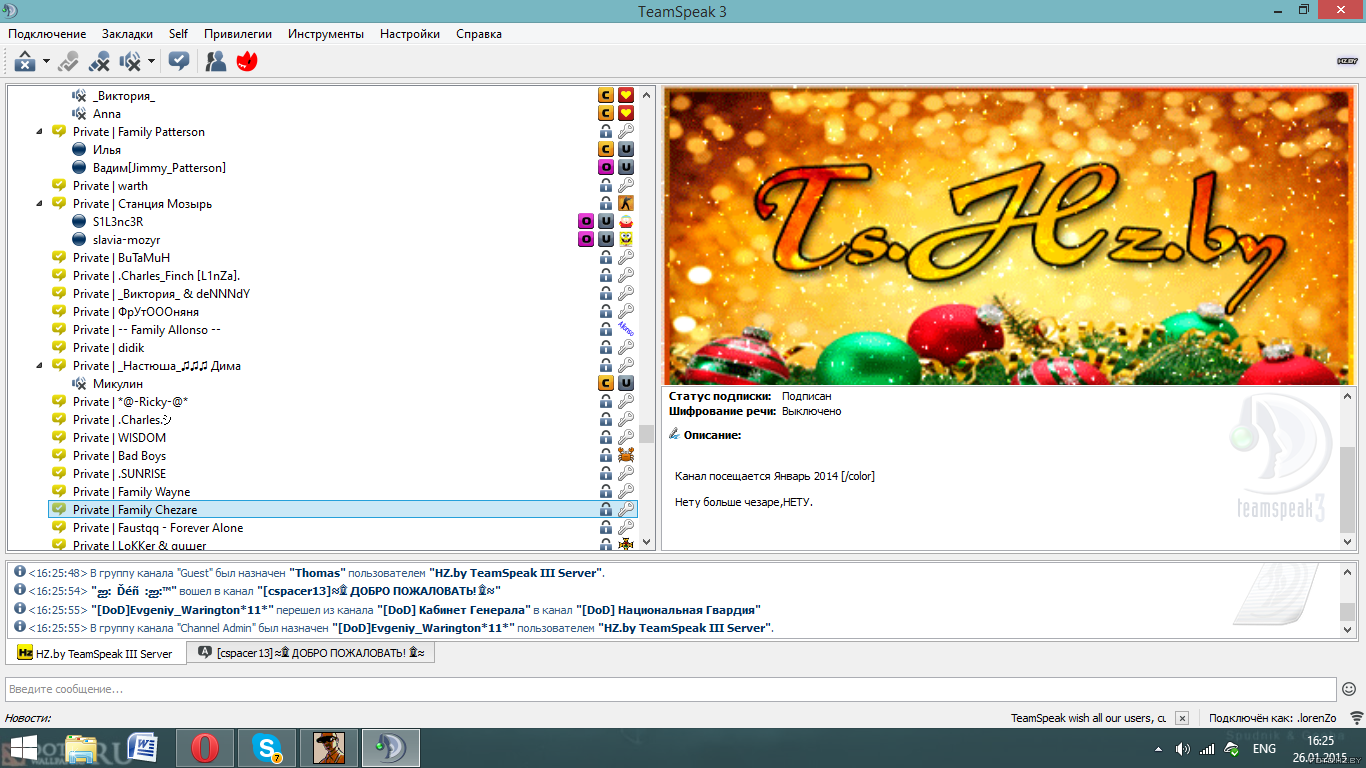1366x768 pixels.
Task: Select Private | Faustqq - Forever Alone channel
Action: pyautogui.click(x=158, y=528)
